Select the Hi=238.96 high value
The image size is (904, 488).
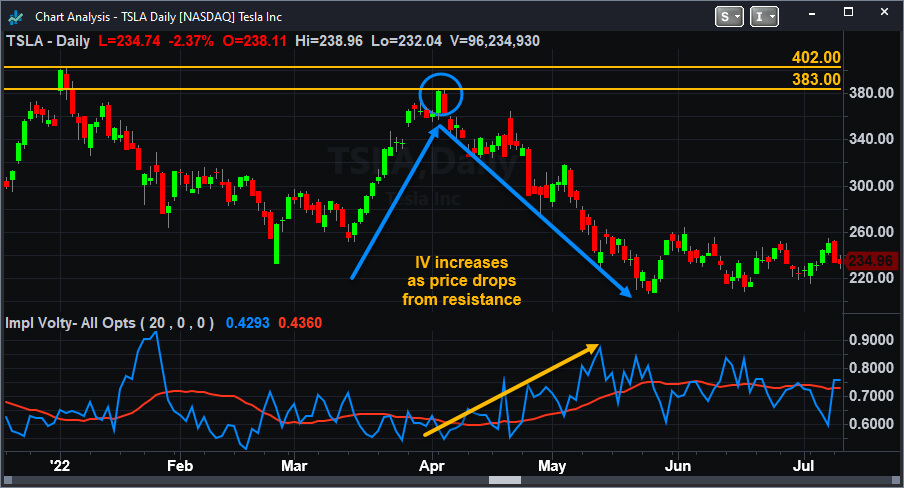click(329, 41)
